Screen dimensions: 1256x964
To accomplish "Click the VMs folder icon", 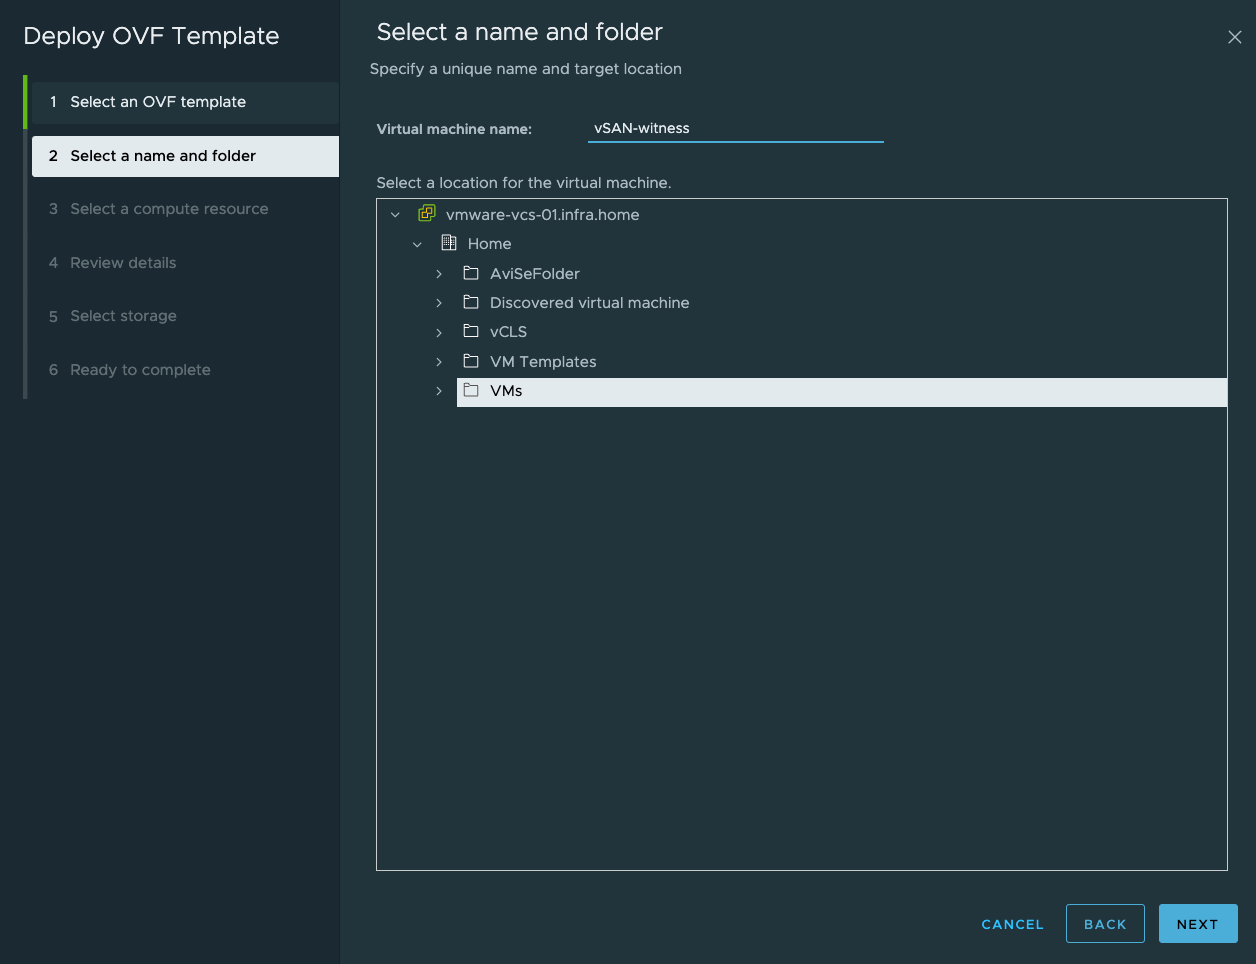I will tap(471, 391).
